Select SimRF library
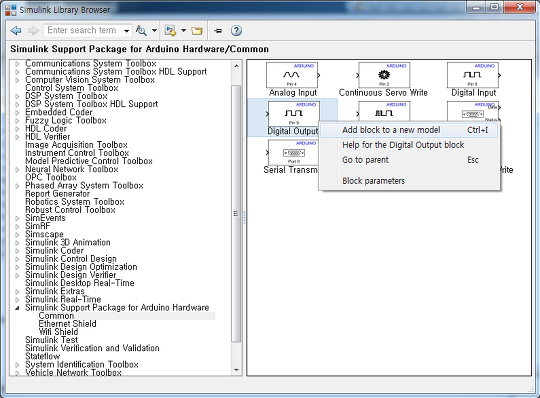This screenshot has width=540, height=398. point(38,227)
